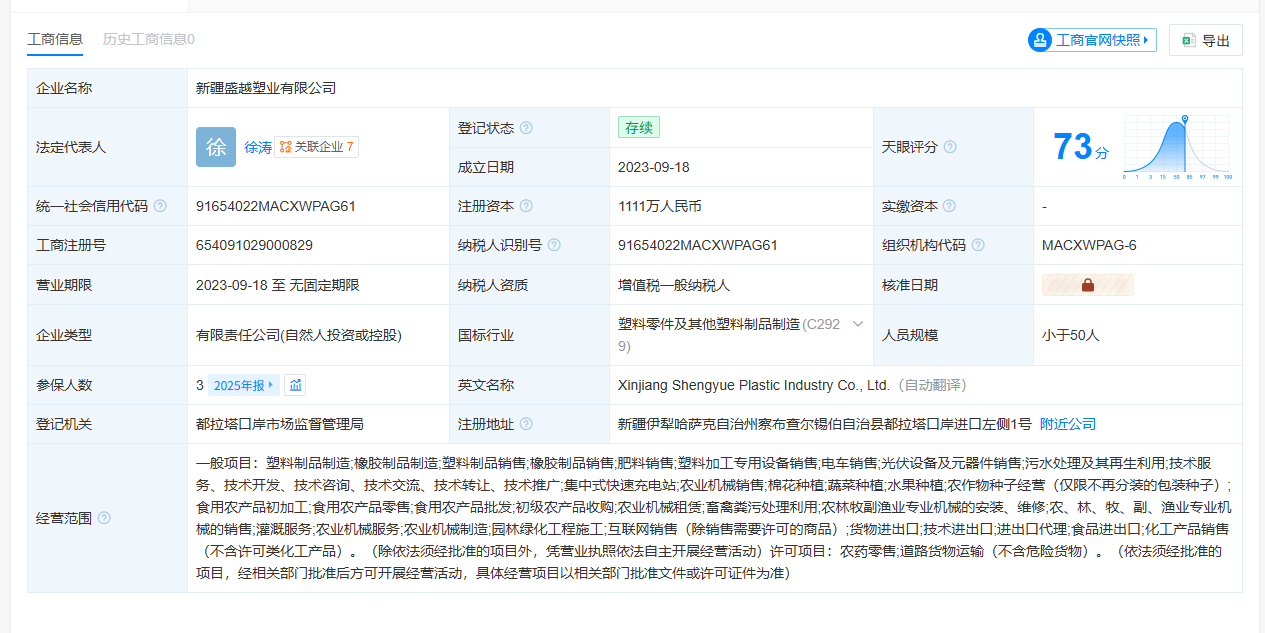Click help icon beside 注册地址
The height and width of the screenshot is (633, 1265).
tap(526, 424)
